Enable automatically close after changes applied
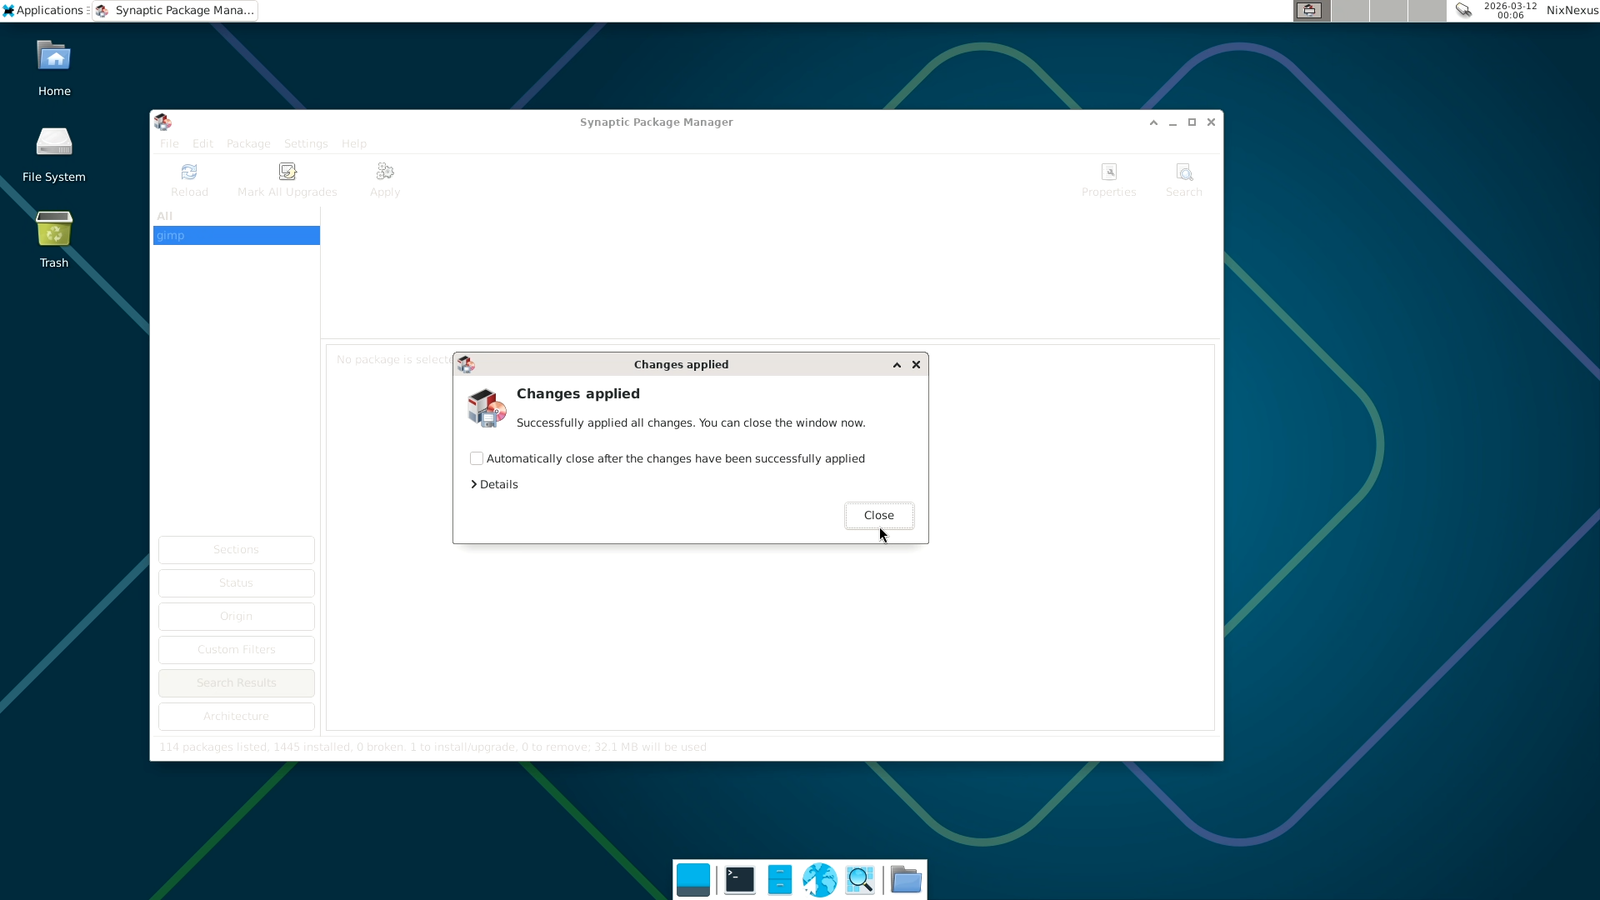The height and width of the screenshot is (900, 1600). pos(477,458)
